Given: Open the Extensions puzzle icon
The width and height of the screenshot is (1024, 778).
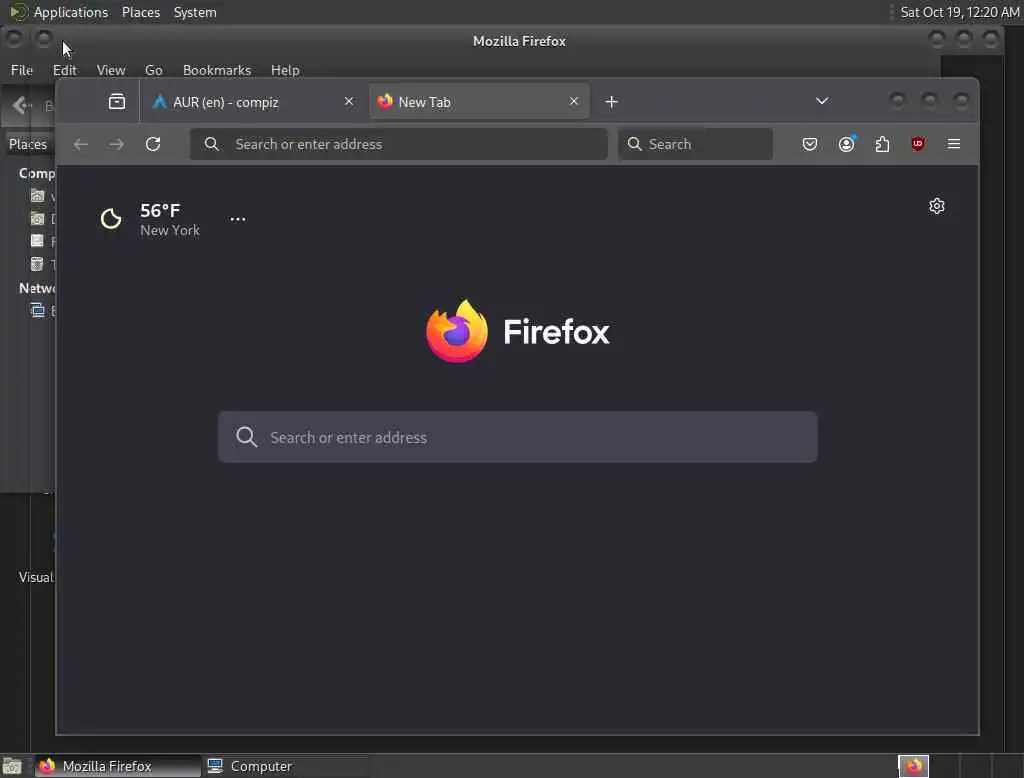Looking at the screenshot, I should (x=882, y=144).
